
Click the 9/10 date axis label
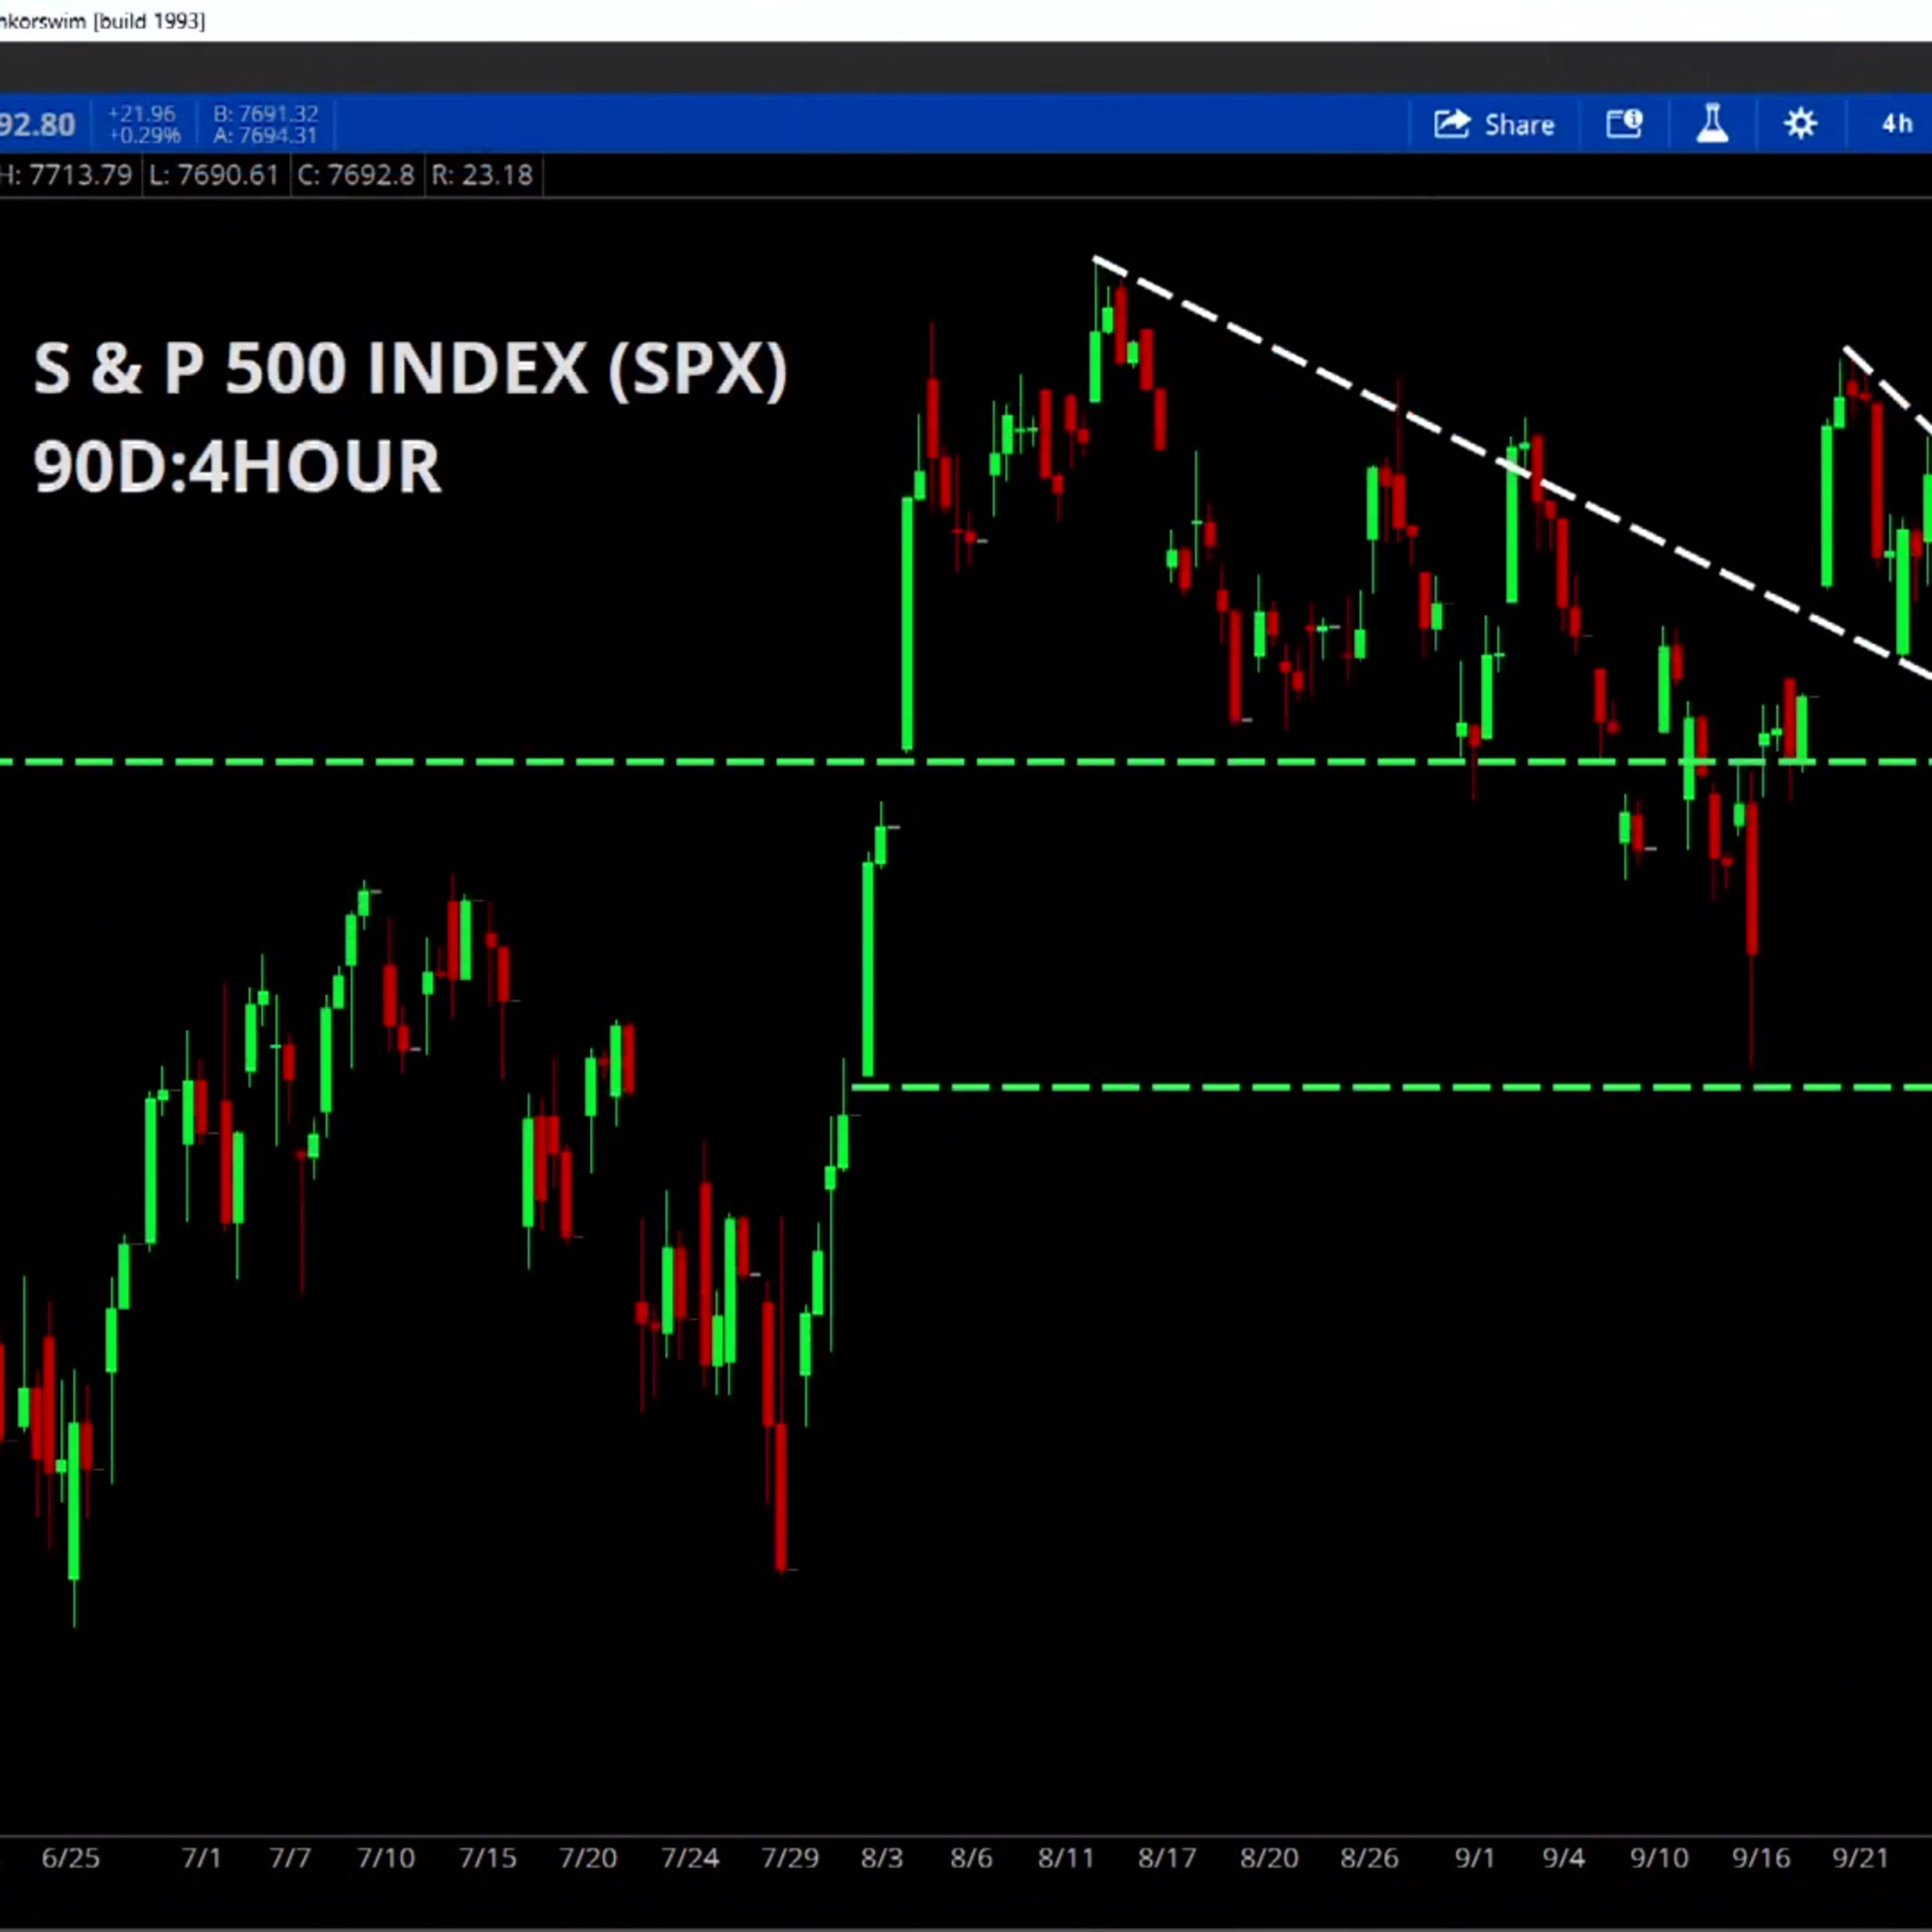click(x=1659, y=1858)
